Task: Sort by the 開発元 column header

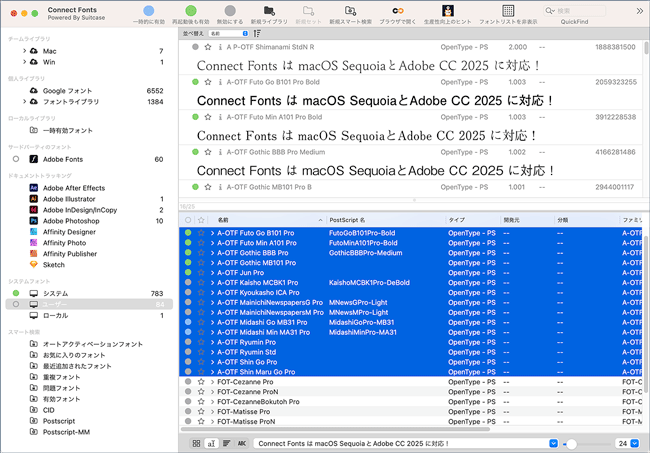Action: coord(527,220)
